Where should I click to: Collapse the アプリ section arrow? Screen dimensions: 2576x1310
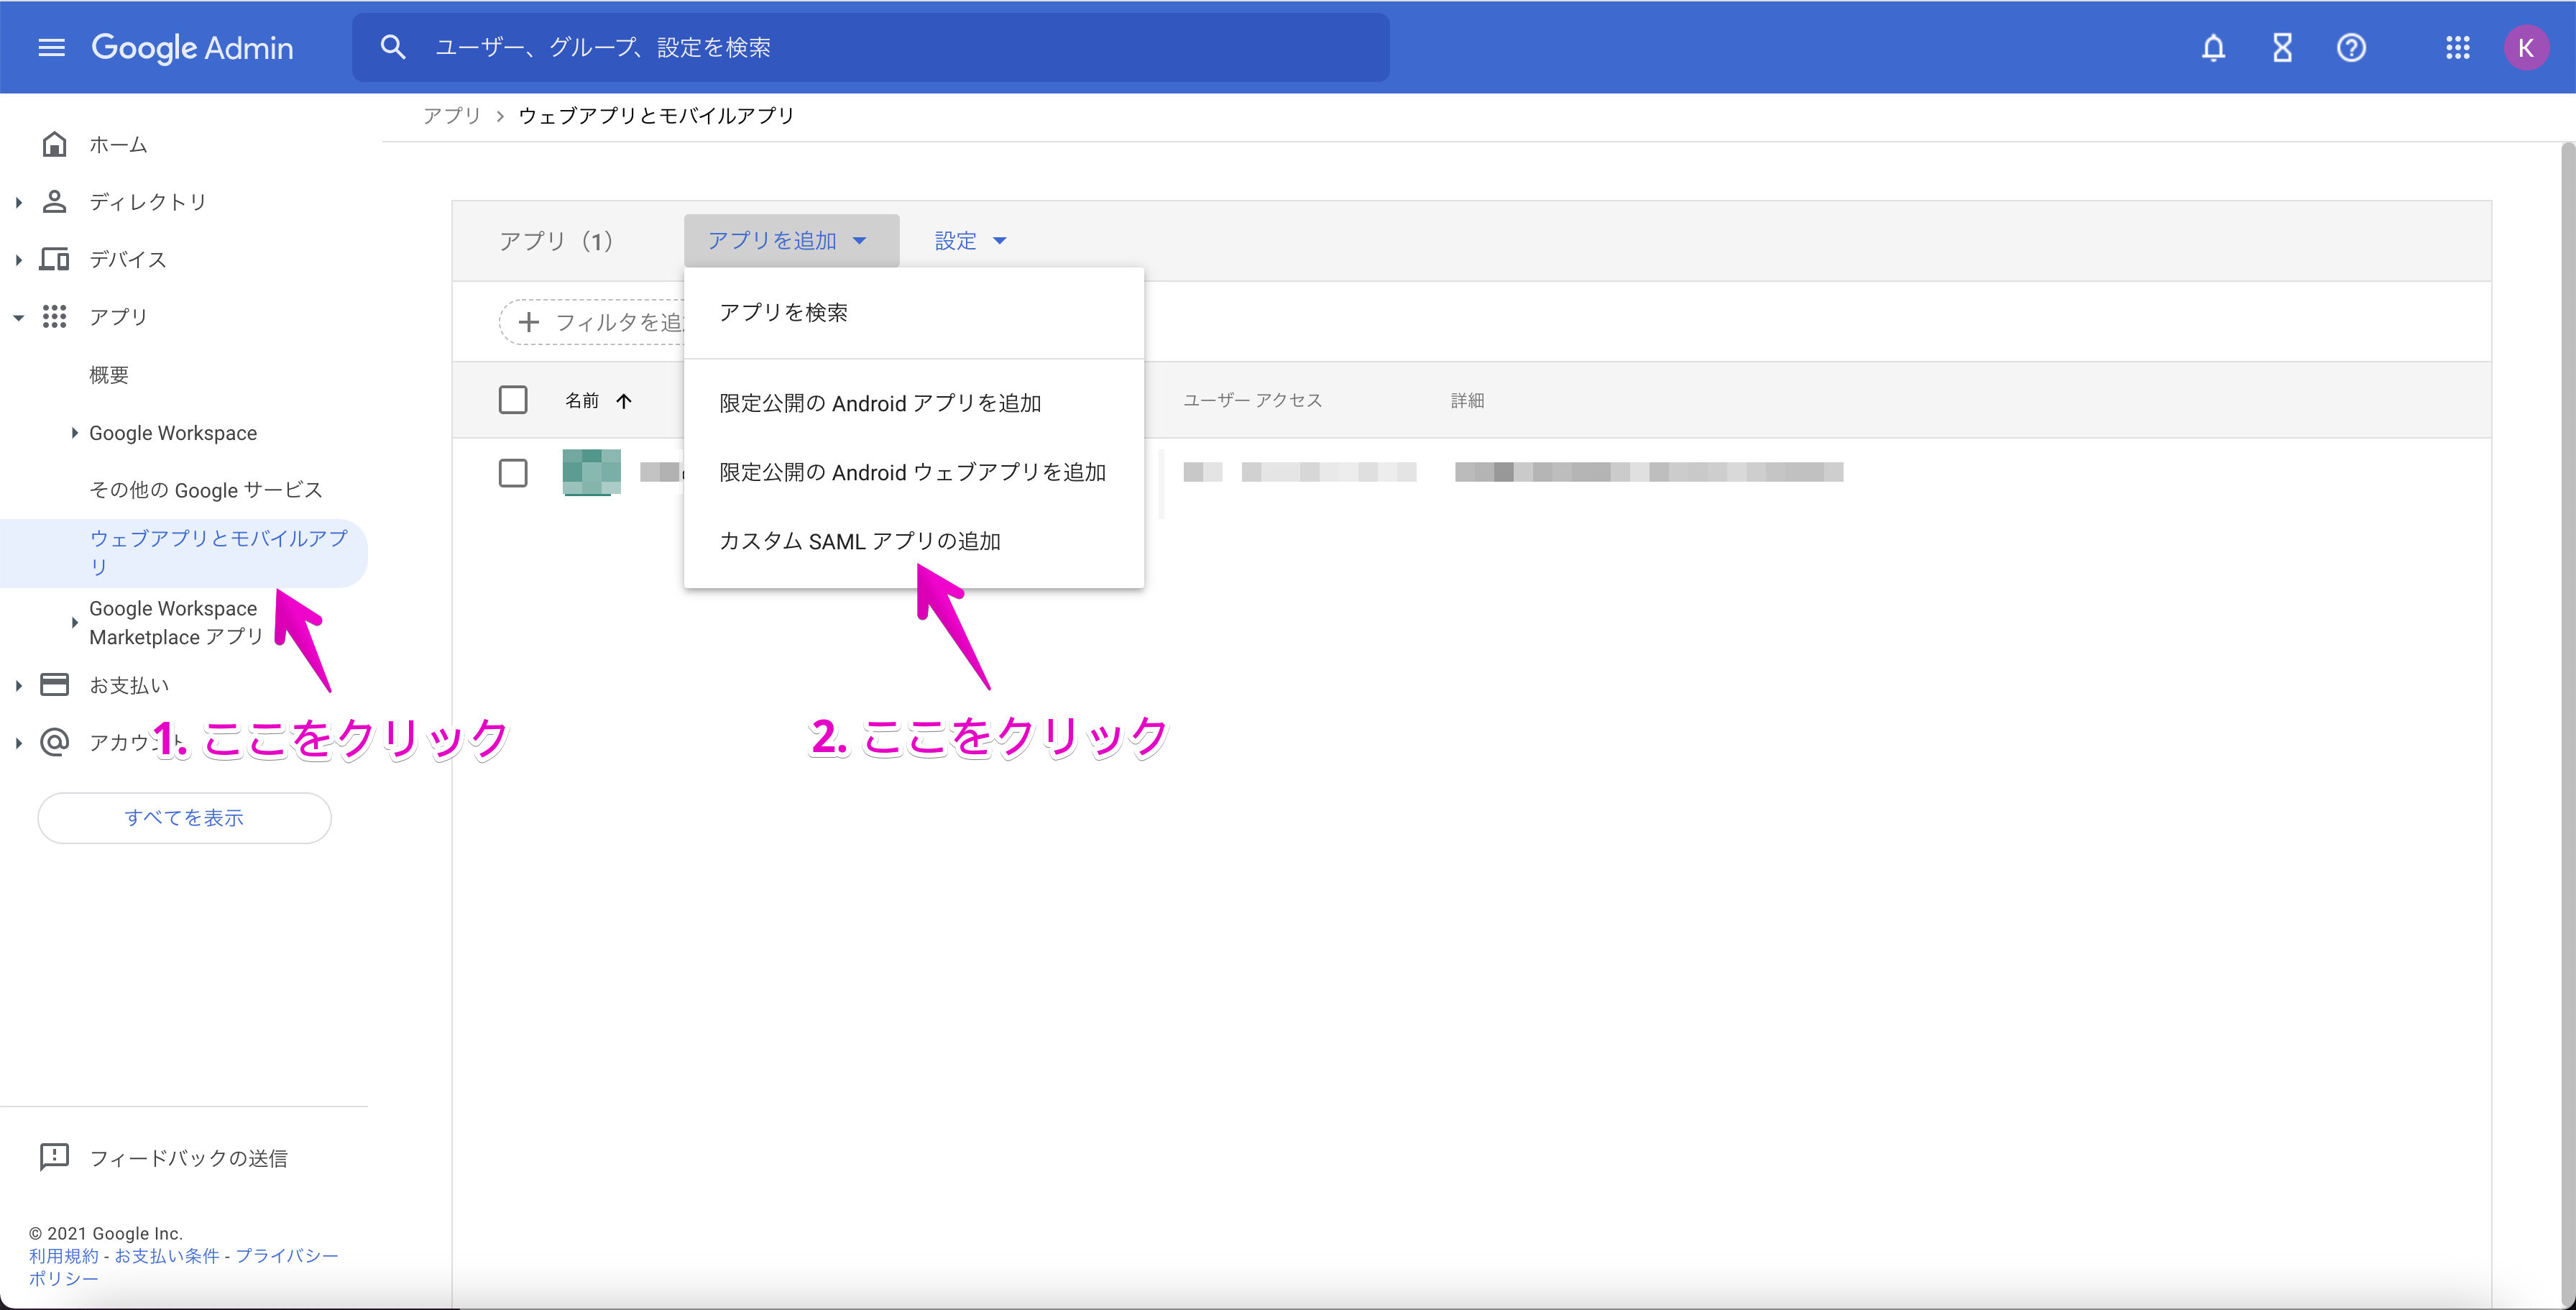pos(18,317)
